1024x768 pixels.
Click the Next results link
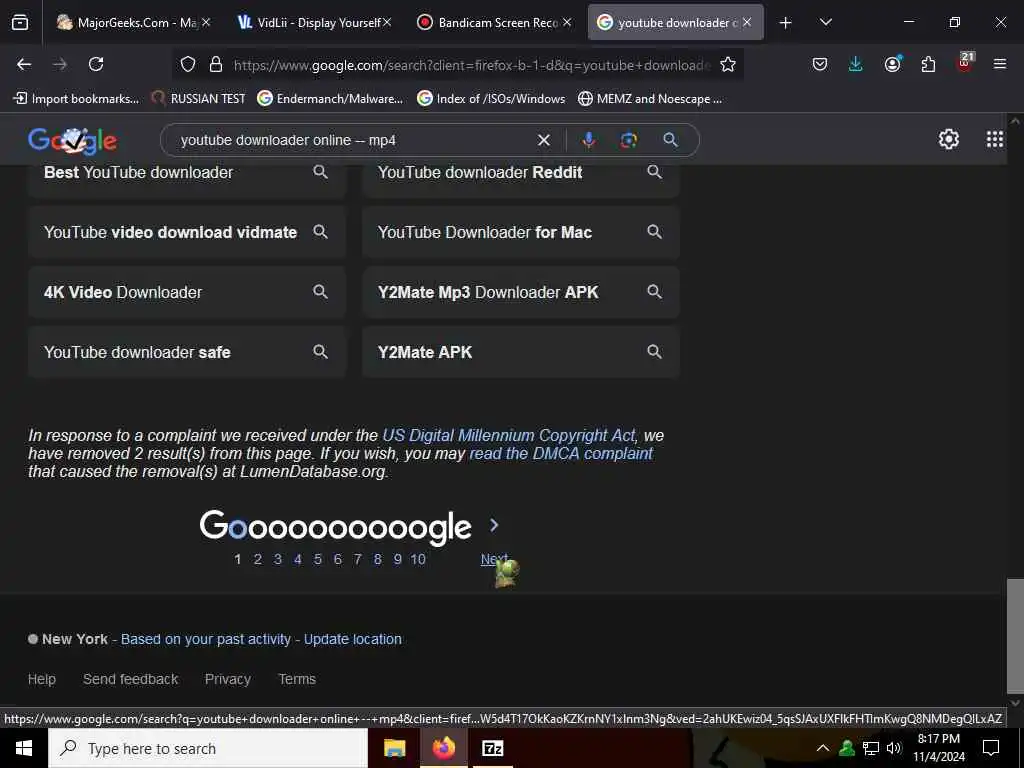[x=494, y=560]
